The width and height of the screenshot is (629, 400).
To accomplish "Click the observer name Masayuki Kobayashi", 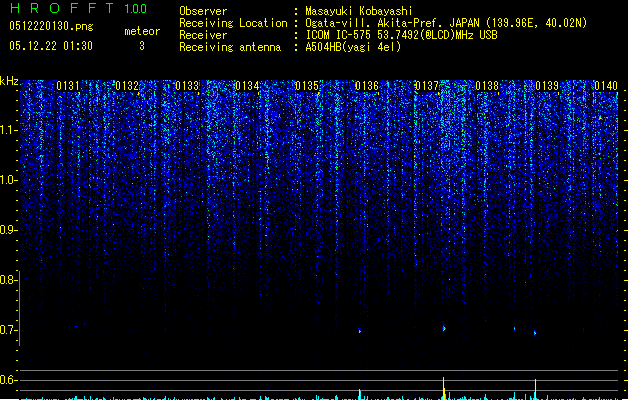I will [x=359, y=11].
